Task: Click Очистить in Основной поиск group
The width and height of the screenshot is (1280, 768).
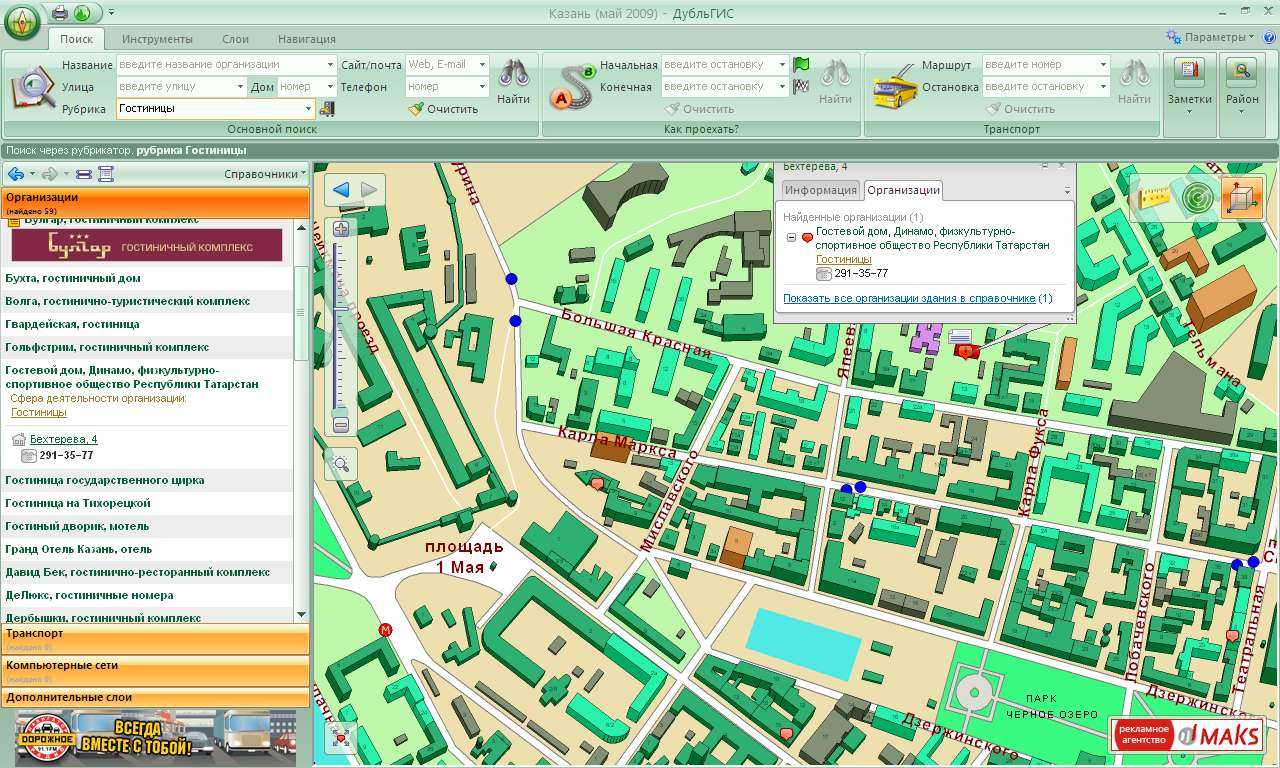Action: coord(443,109)
